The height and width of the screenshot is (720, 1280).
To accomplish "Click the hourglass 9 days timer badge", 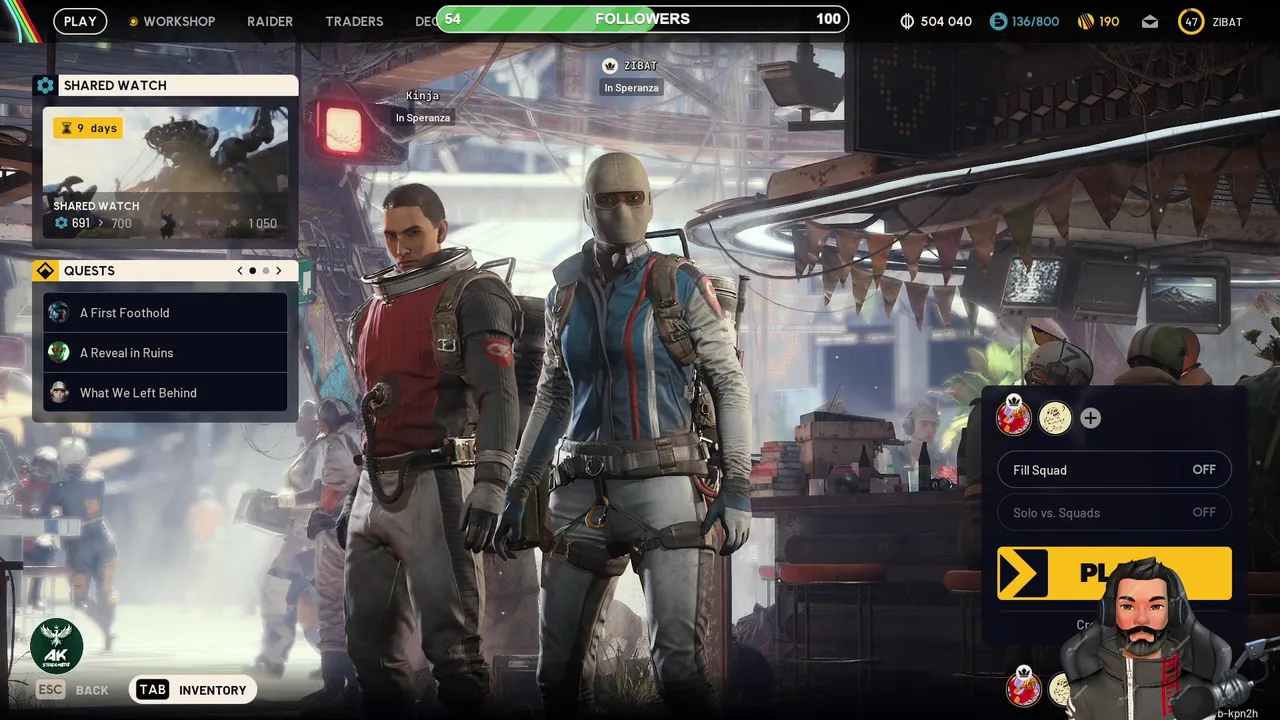I will click(x=88, y=128).
